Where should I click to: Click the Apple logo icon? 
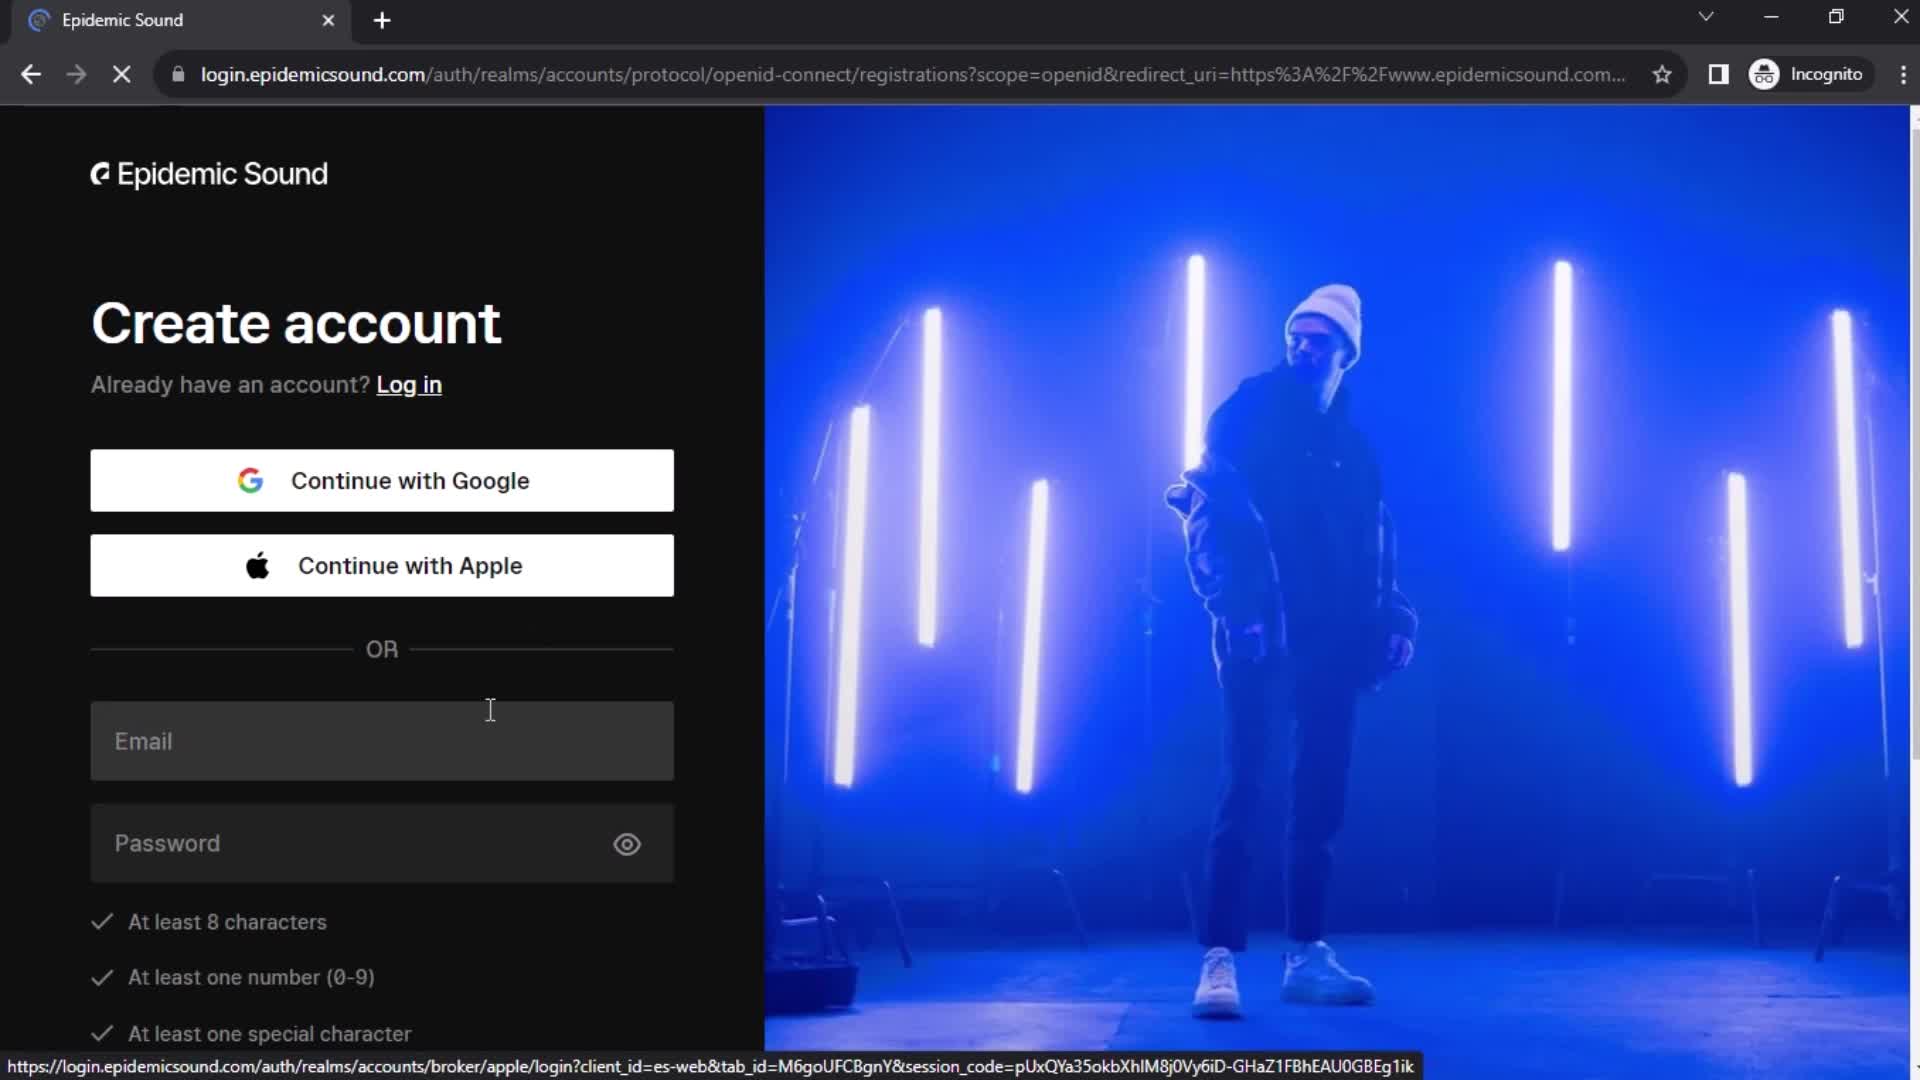pos(257,564)
